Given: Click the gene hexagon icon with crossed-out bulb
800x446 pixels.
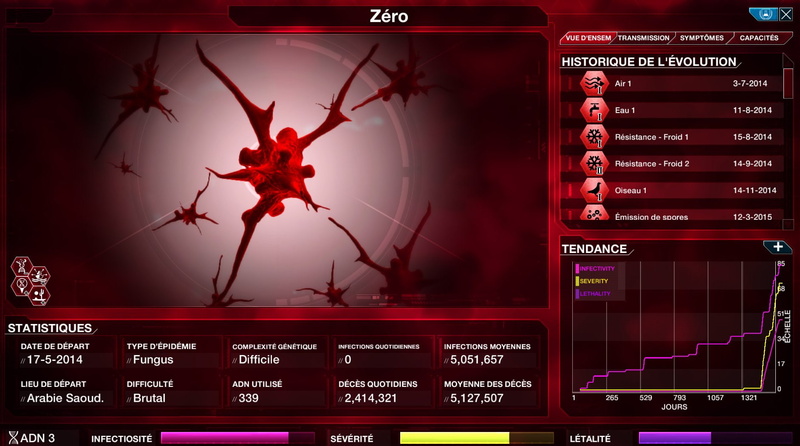Looking at the screenshot, I should pos(22,285).
